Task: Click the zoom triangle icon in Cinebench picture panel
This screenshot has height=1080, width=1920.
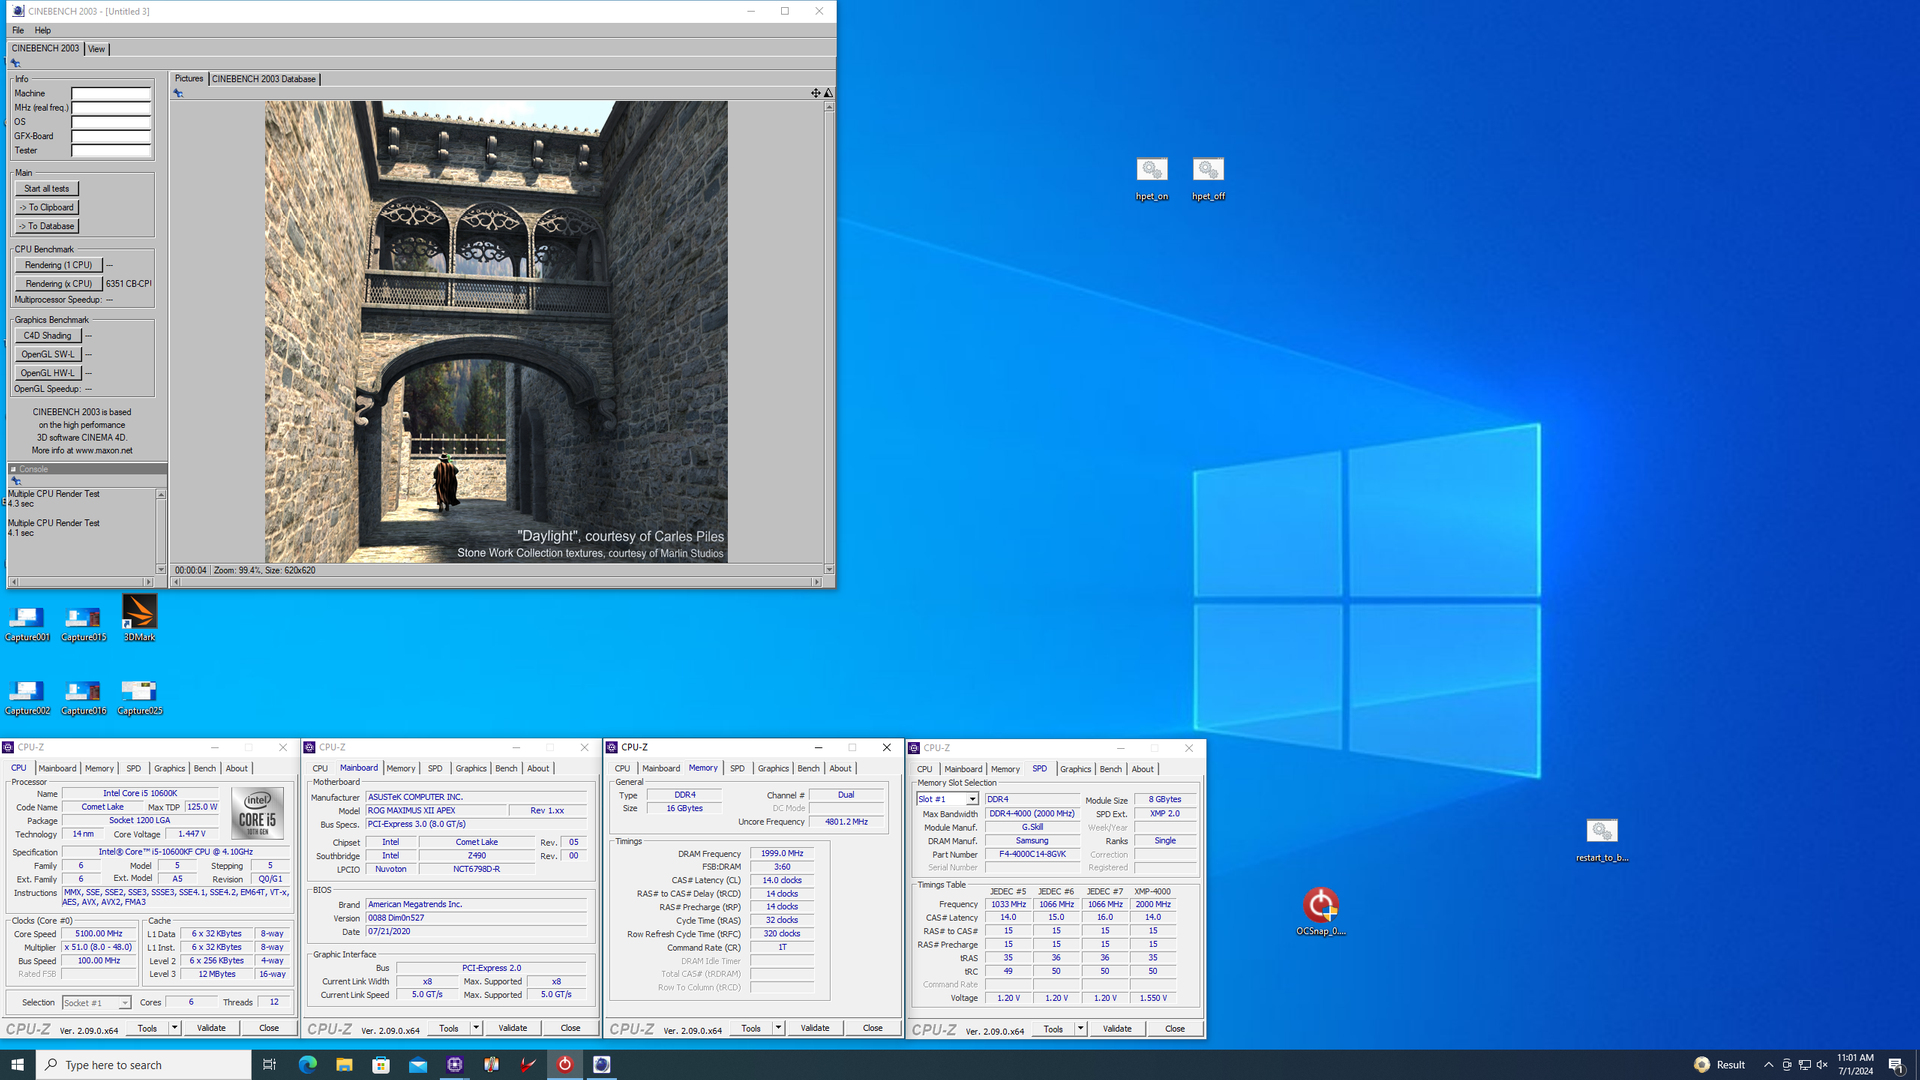Action: (828, 93)
